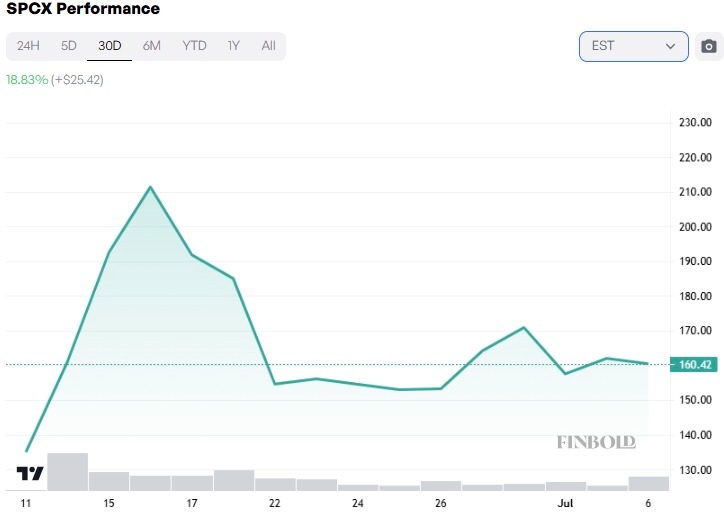Click the 130.00 price axis label

695,470
